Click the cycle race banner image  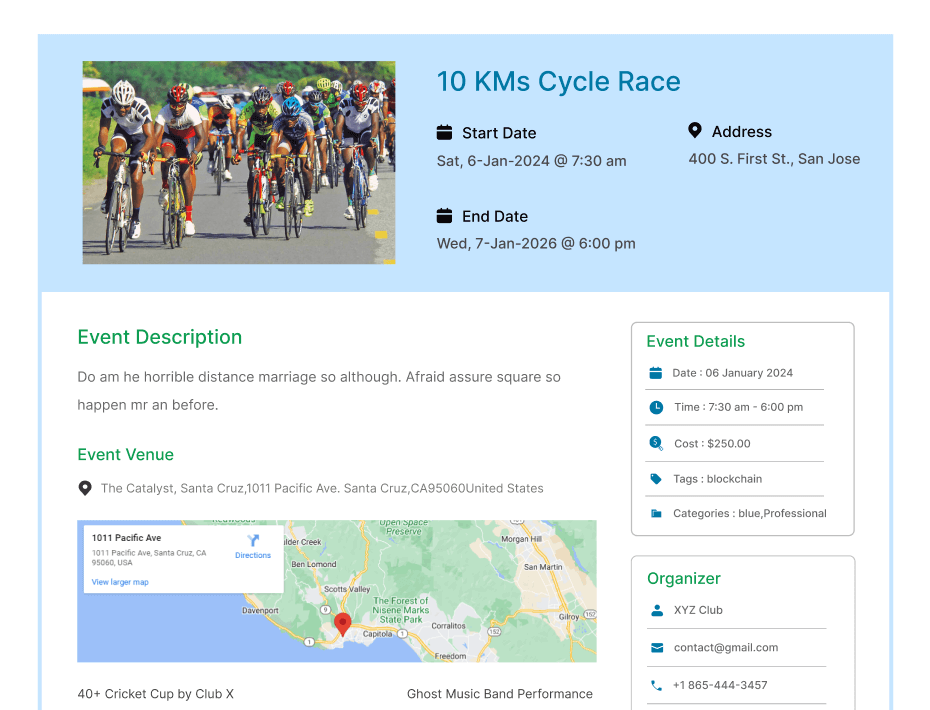tap(239, 163)
